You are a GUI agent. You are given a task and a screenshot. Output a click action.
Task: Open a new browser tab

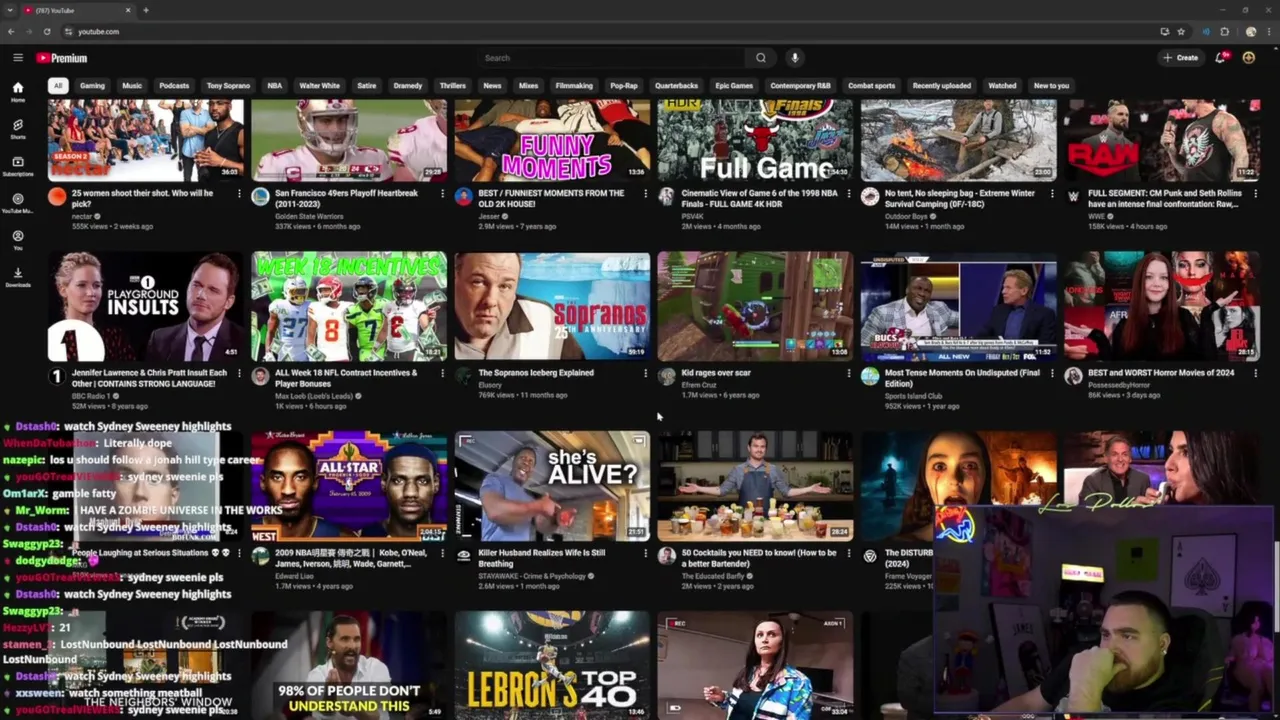(x=146, y=10)
